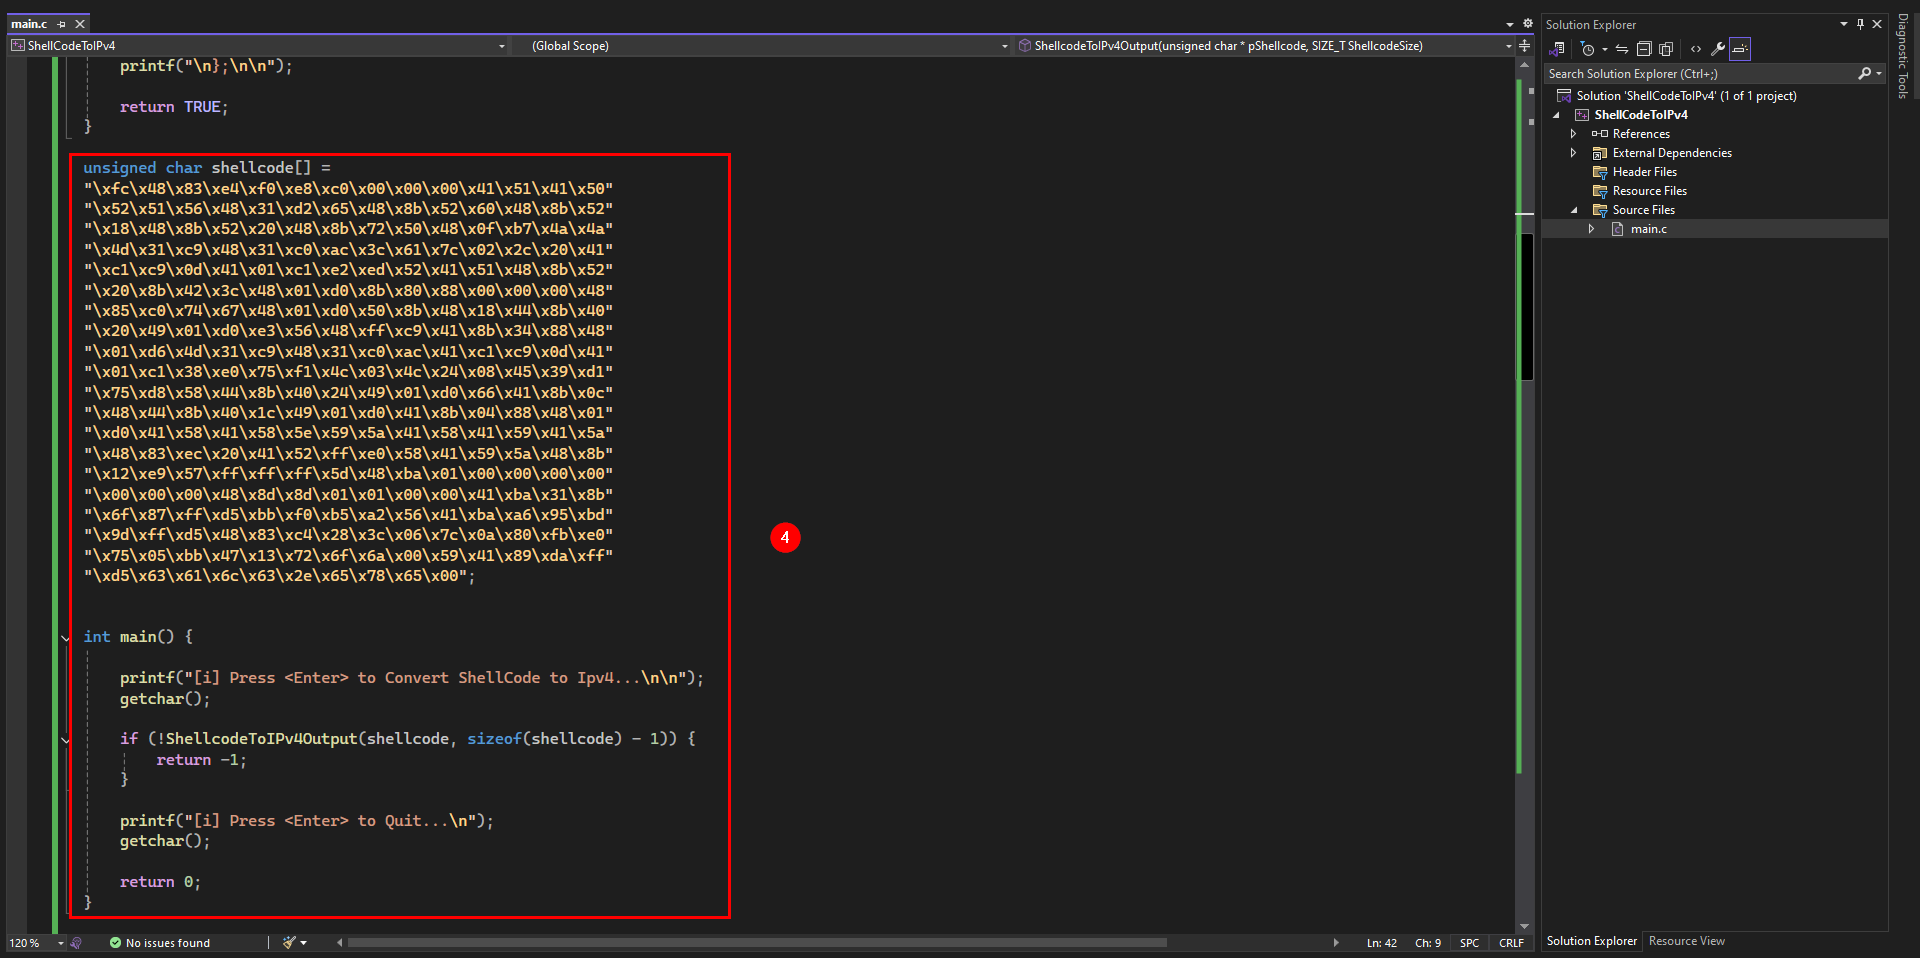Click the IntelliCode head icon in status strip
The height and width of the screenshot is (958, 1920).
(x=76, y=943)
